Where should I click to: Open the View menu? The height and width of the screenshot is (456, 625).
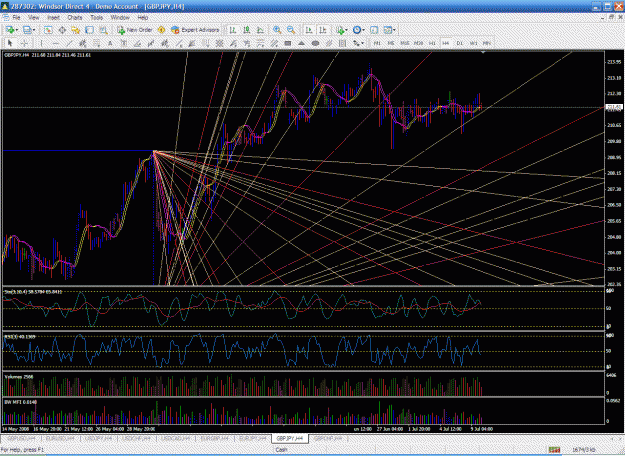tap(34, 18)
